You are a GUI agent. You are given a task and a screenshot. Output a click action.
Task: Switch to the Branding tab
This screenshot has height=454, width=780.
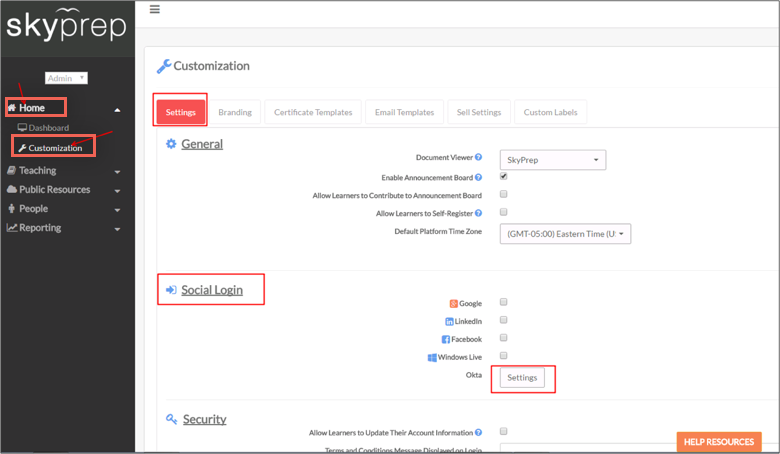pos(235,112)
